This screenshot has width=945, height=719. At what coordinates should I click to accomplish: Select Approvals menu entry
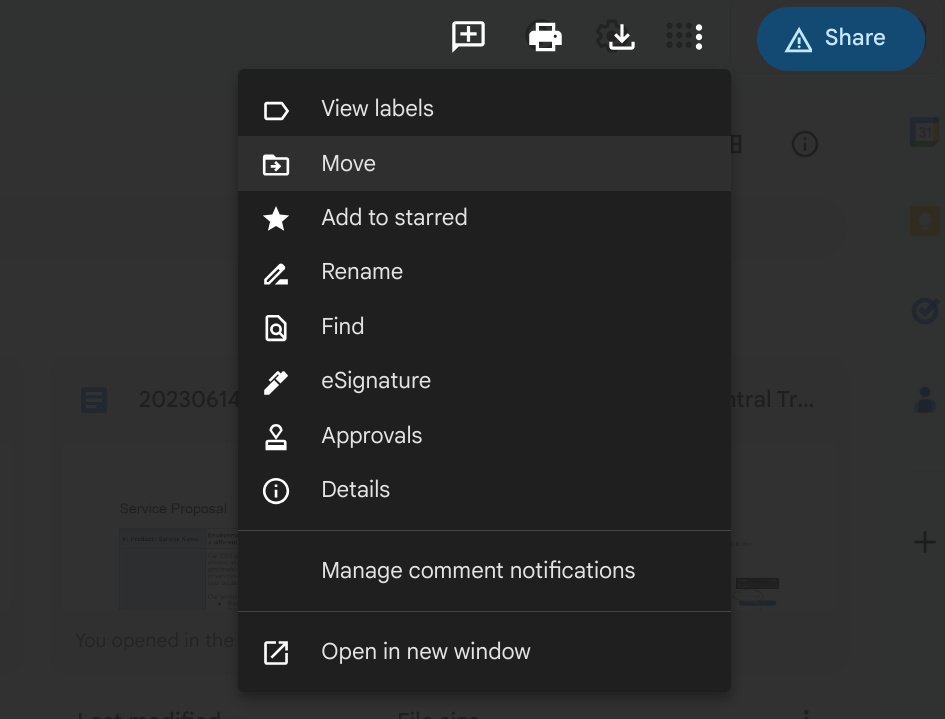(371, 436)
